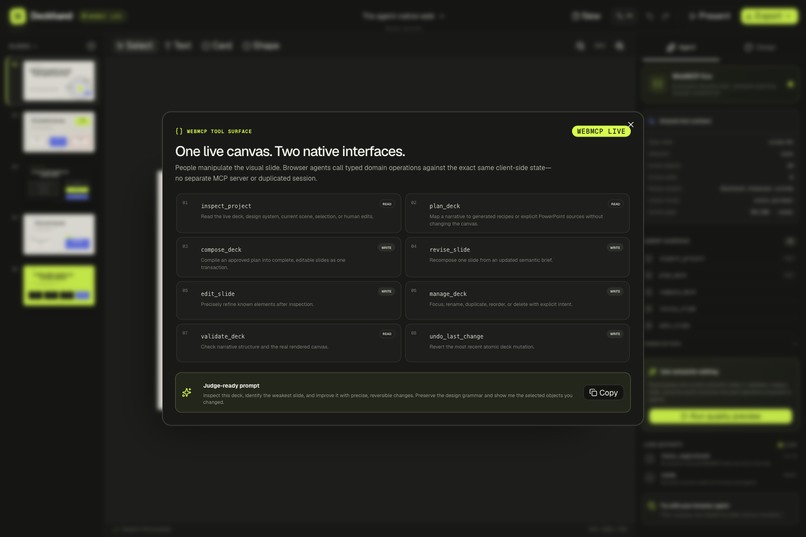Click the WEBMCP LIVE badge

[601, 132]
